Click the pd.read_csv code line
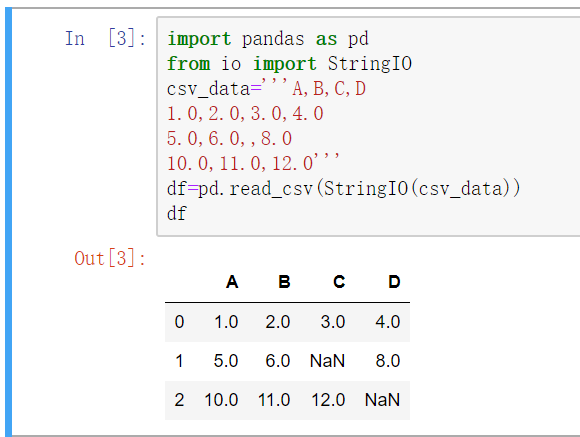Screen dimensions: 580x437 (344, 188)
